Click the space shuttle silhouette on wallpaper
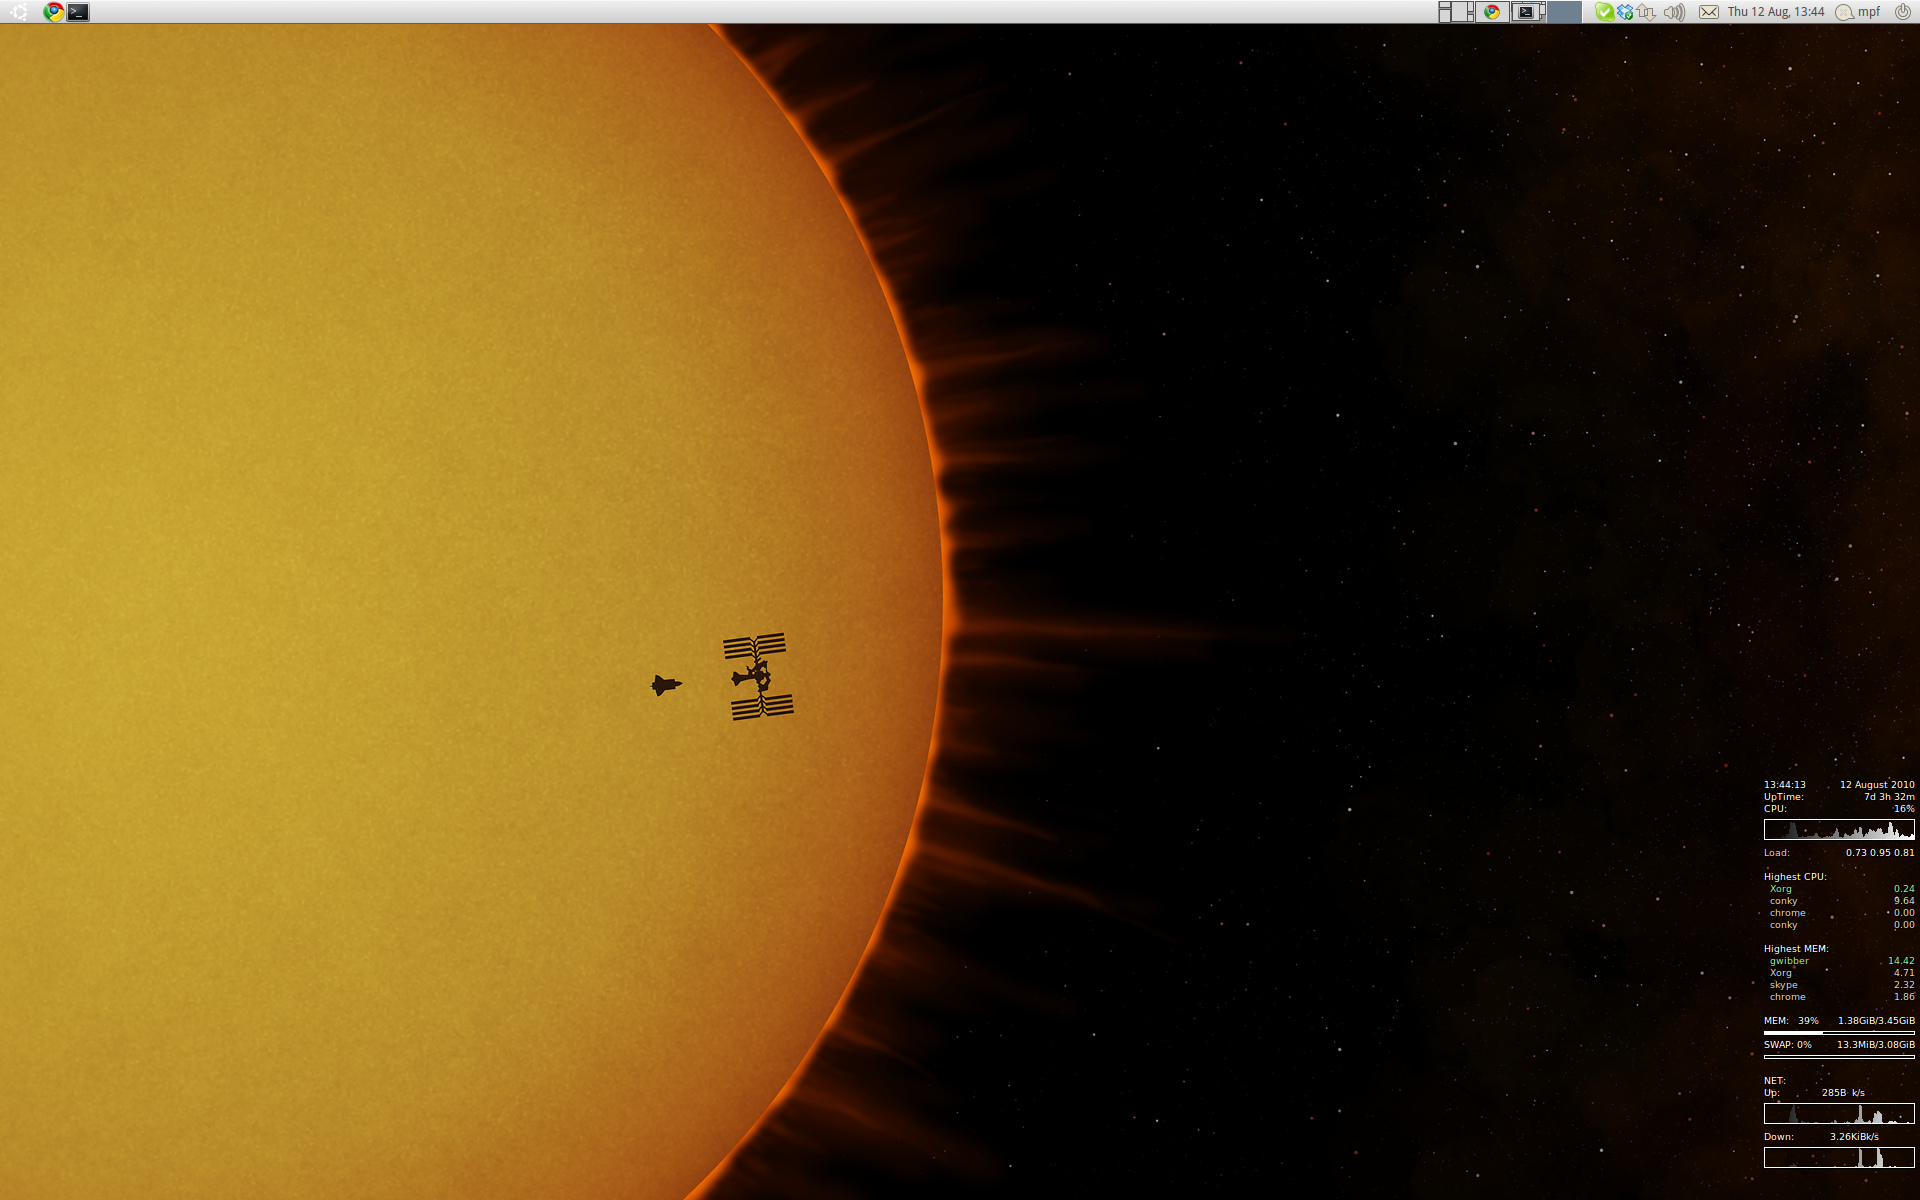The image size is (1920, 1200). pyautogui.click(x=665, y=685)
